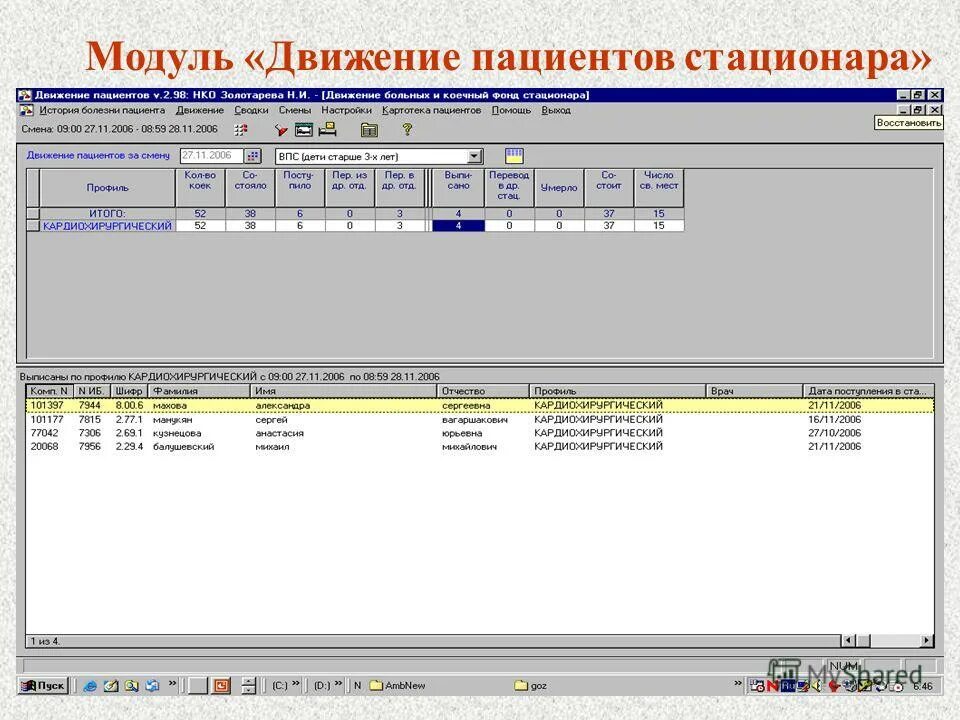The width and height of the screenshot is (960, 720).
Task: Select the highlighted row for patient махова
Action: click(300, 405)
